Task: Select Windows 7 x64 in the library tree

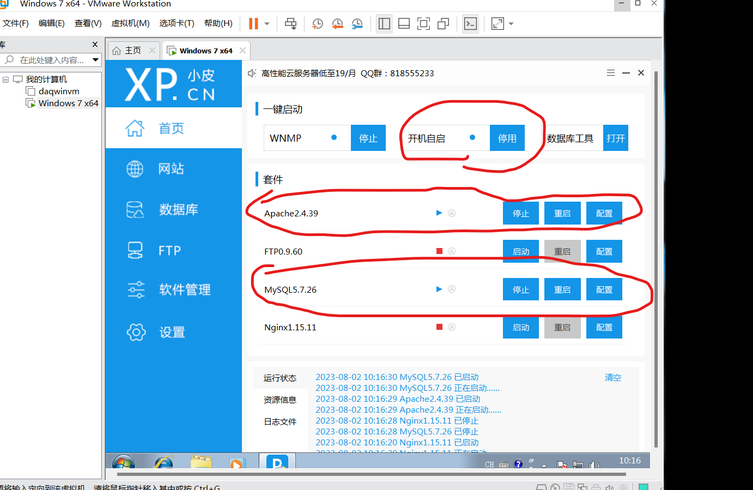Action: click(x=68, y=103)
